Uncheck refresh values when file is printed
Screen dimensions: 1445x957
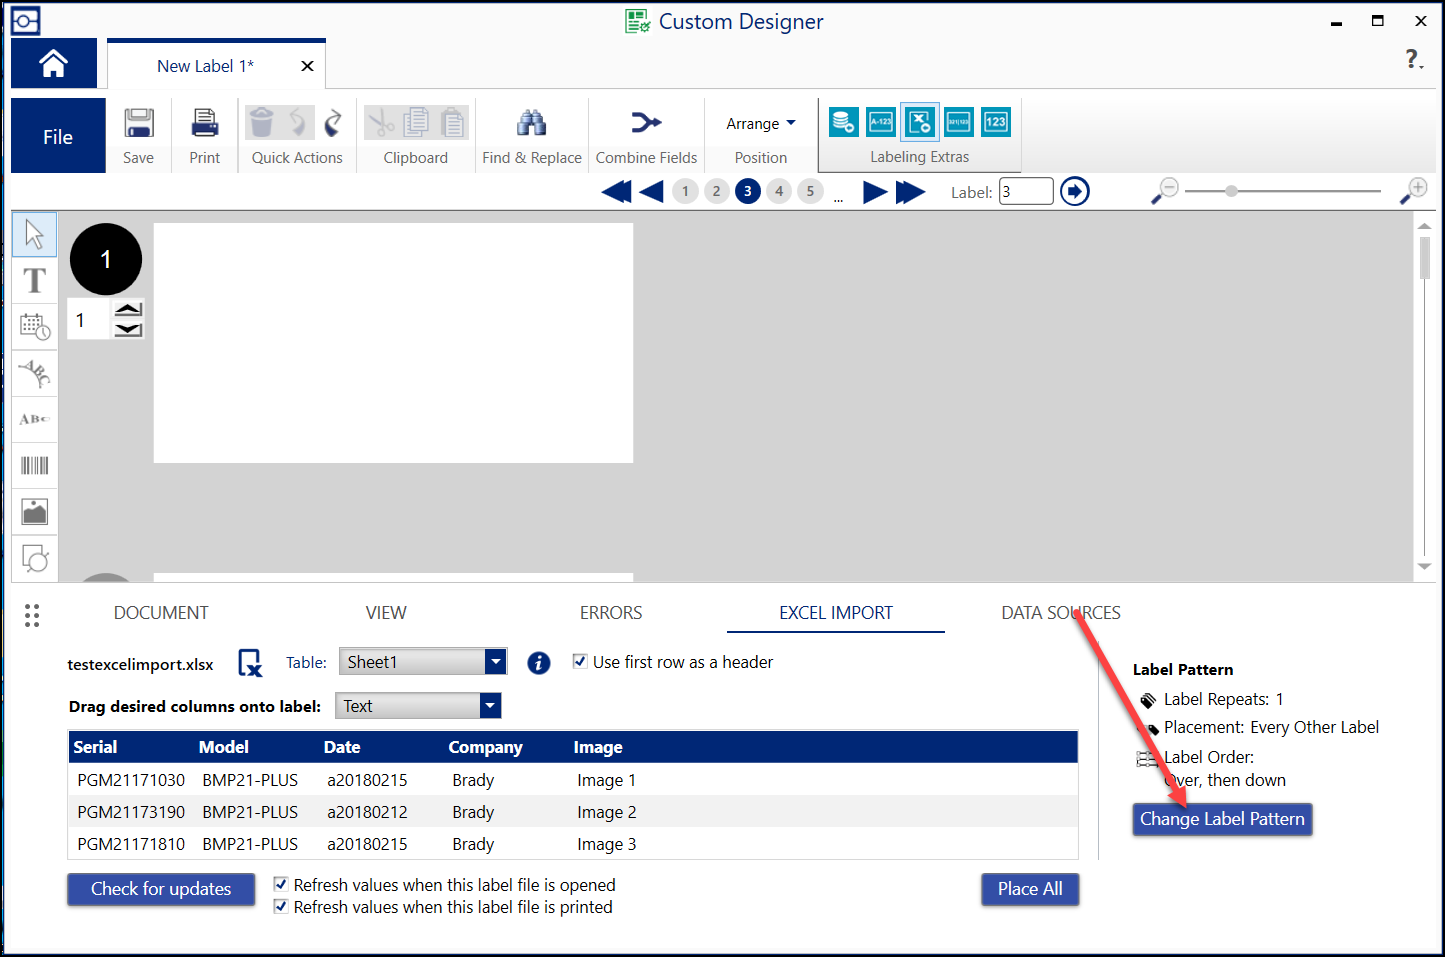(x=281, y=907)
